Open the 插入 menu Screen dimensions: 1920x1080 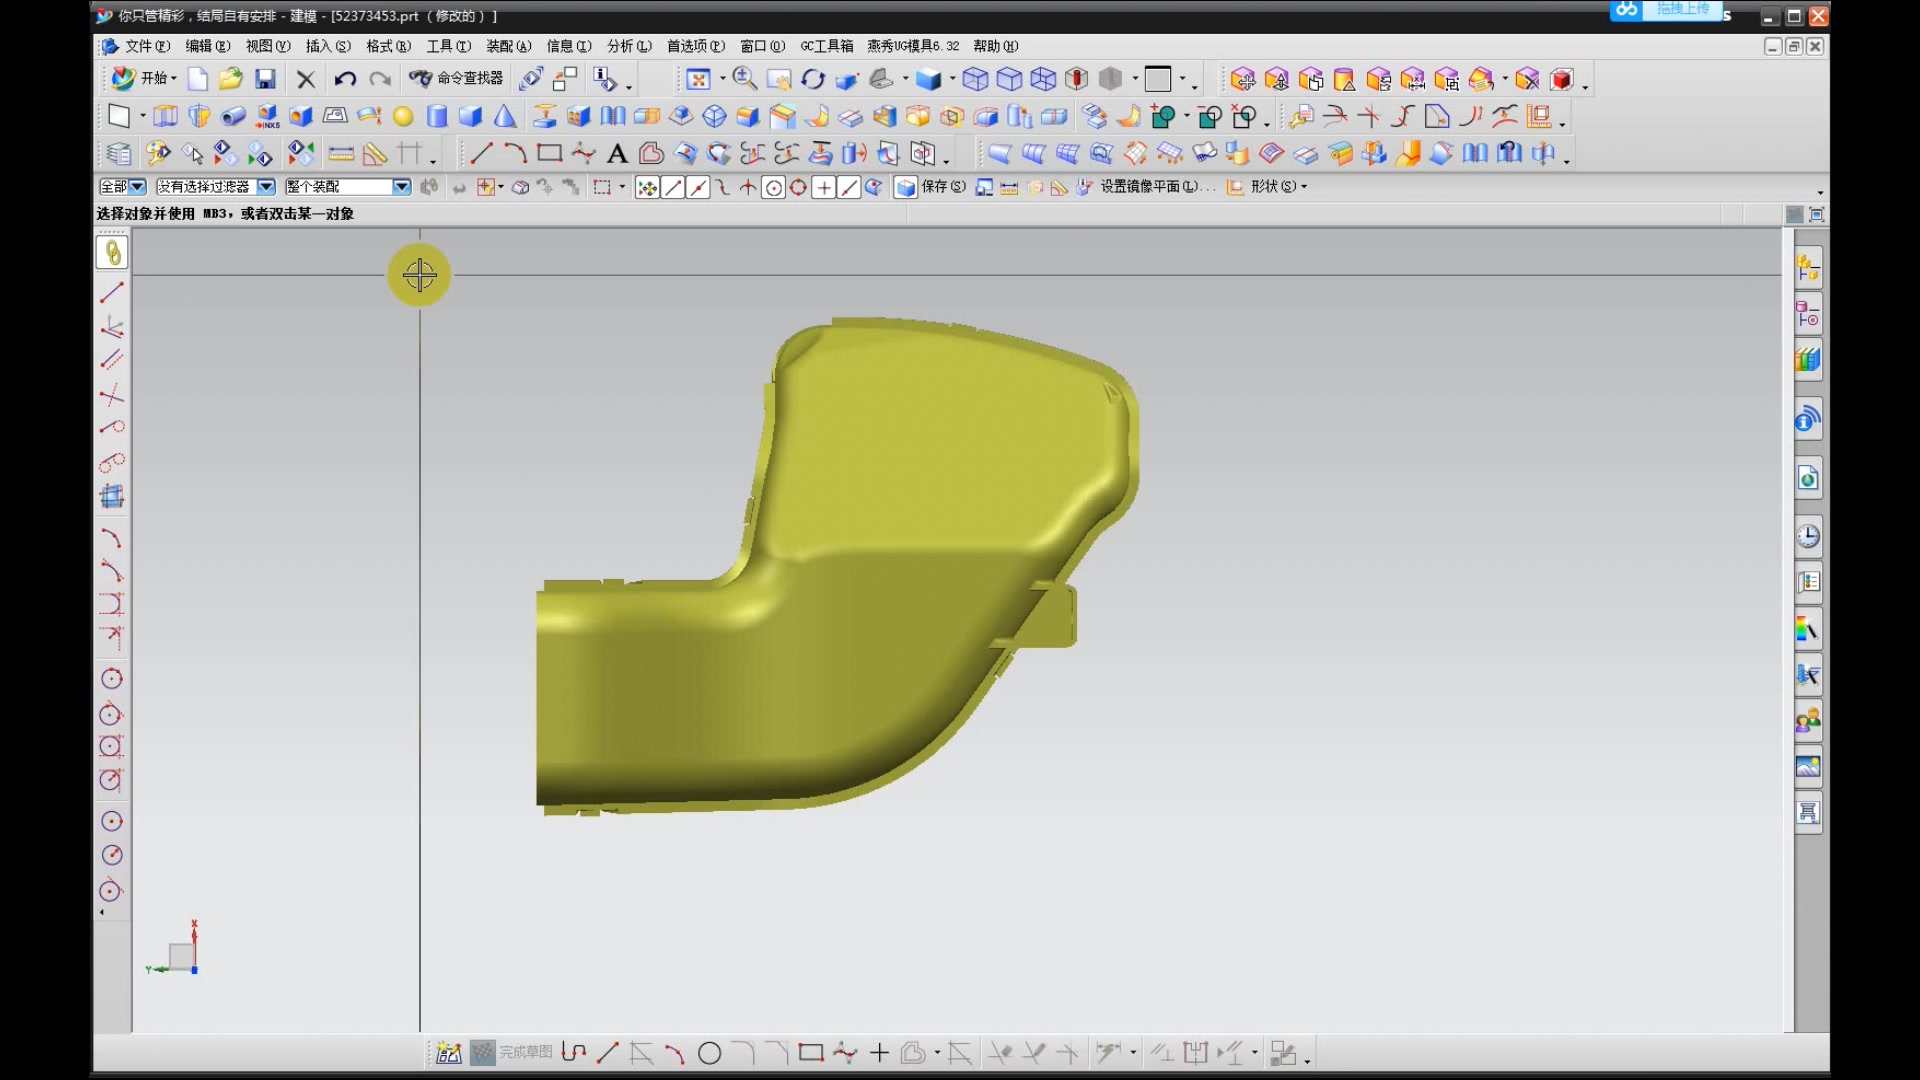tap(327, 46)
